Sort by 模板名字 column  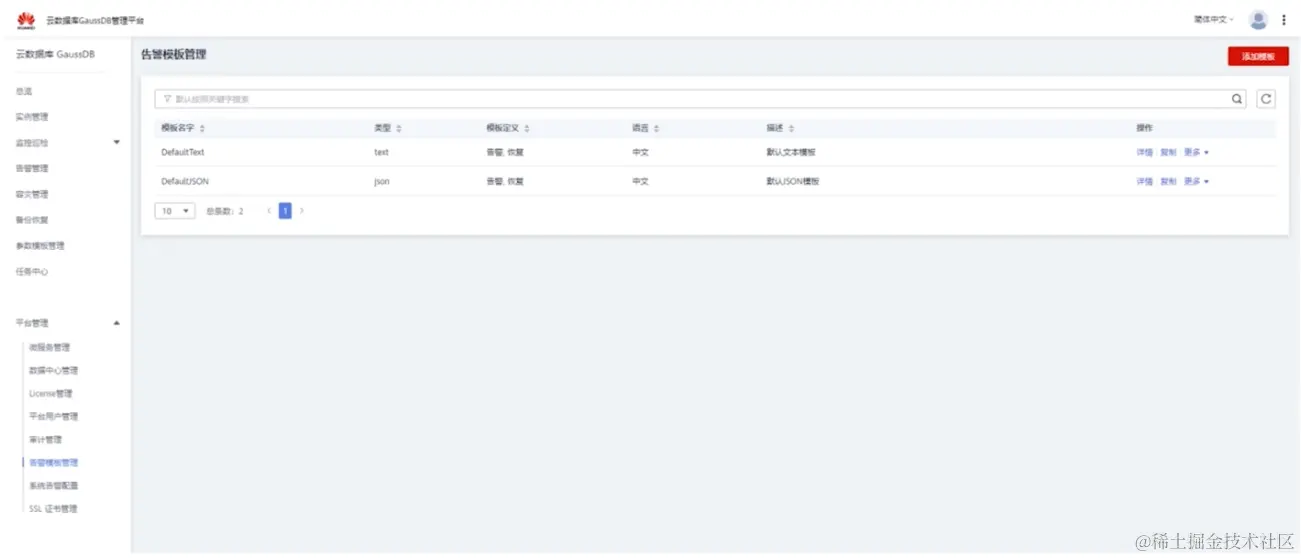(x=203, y=129)
